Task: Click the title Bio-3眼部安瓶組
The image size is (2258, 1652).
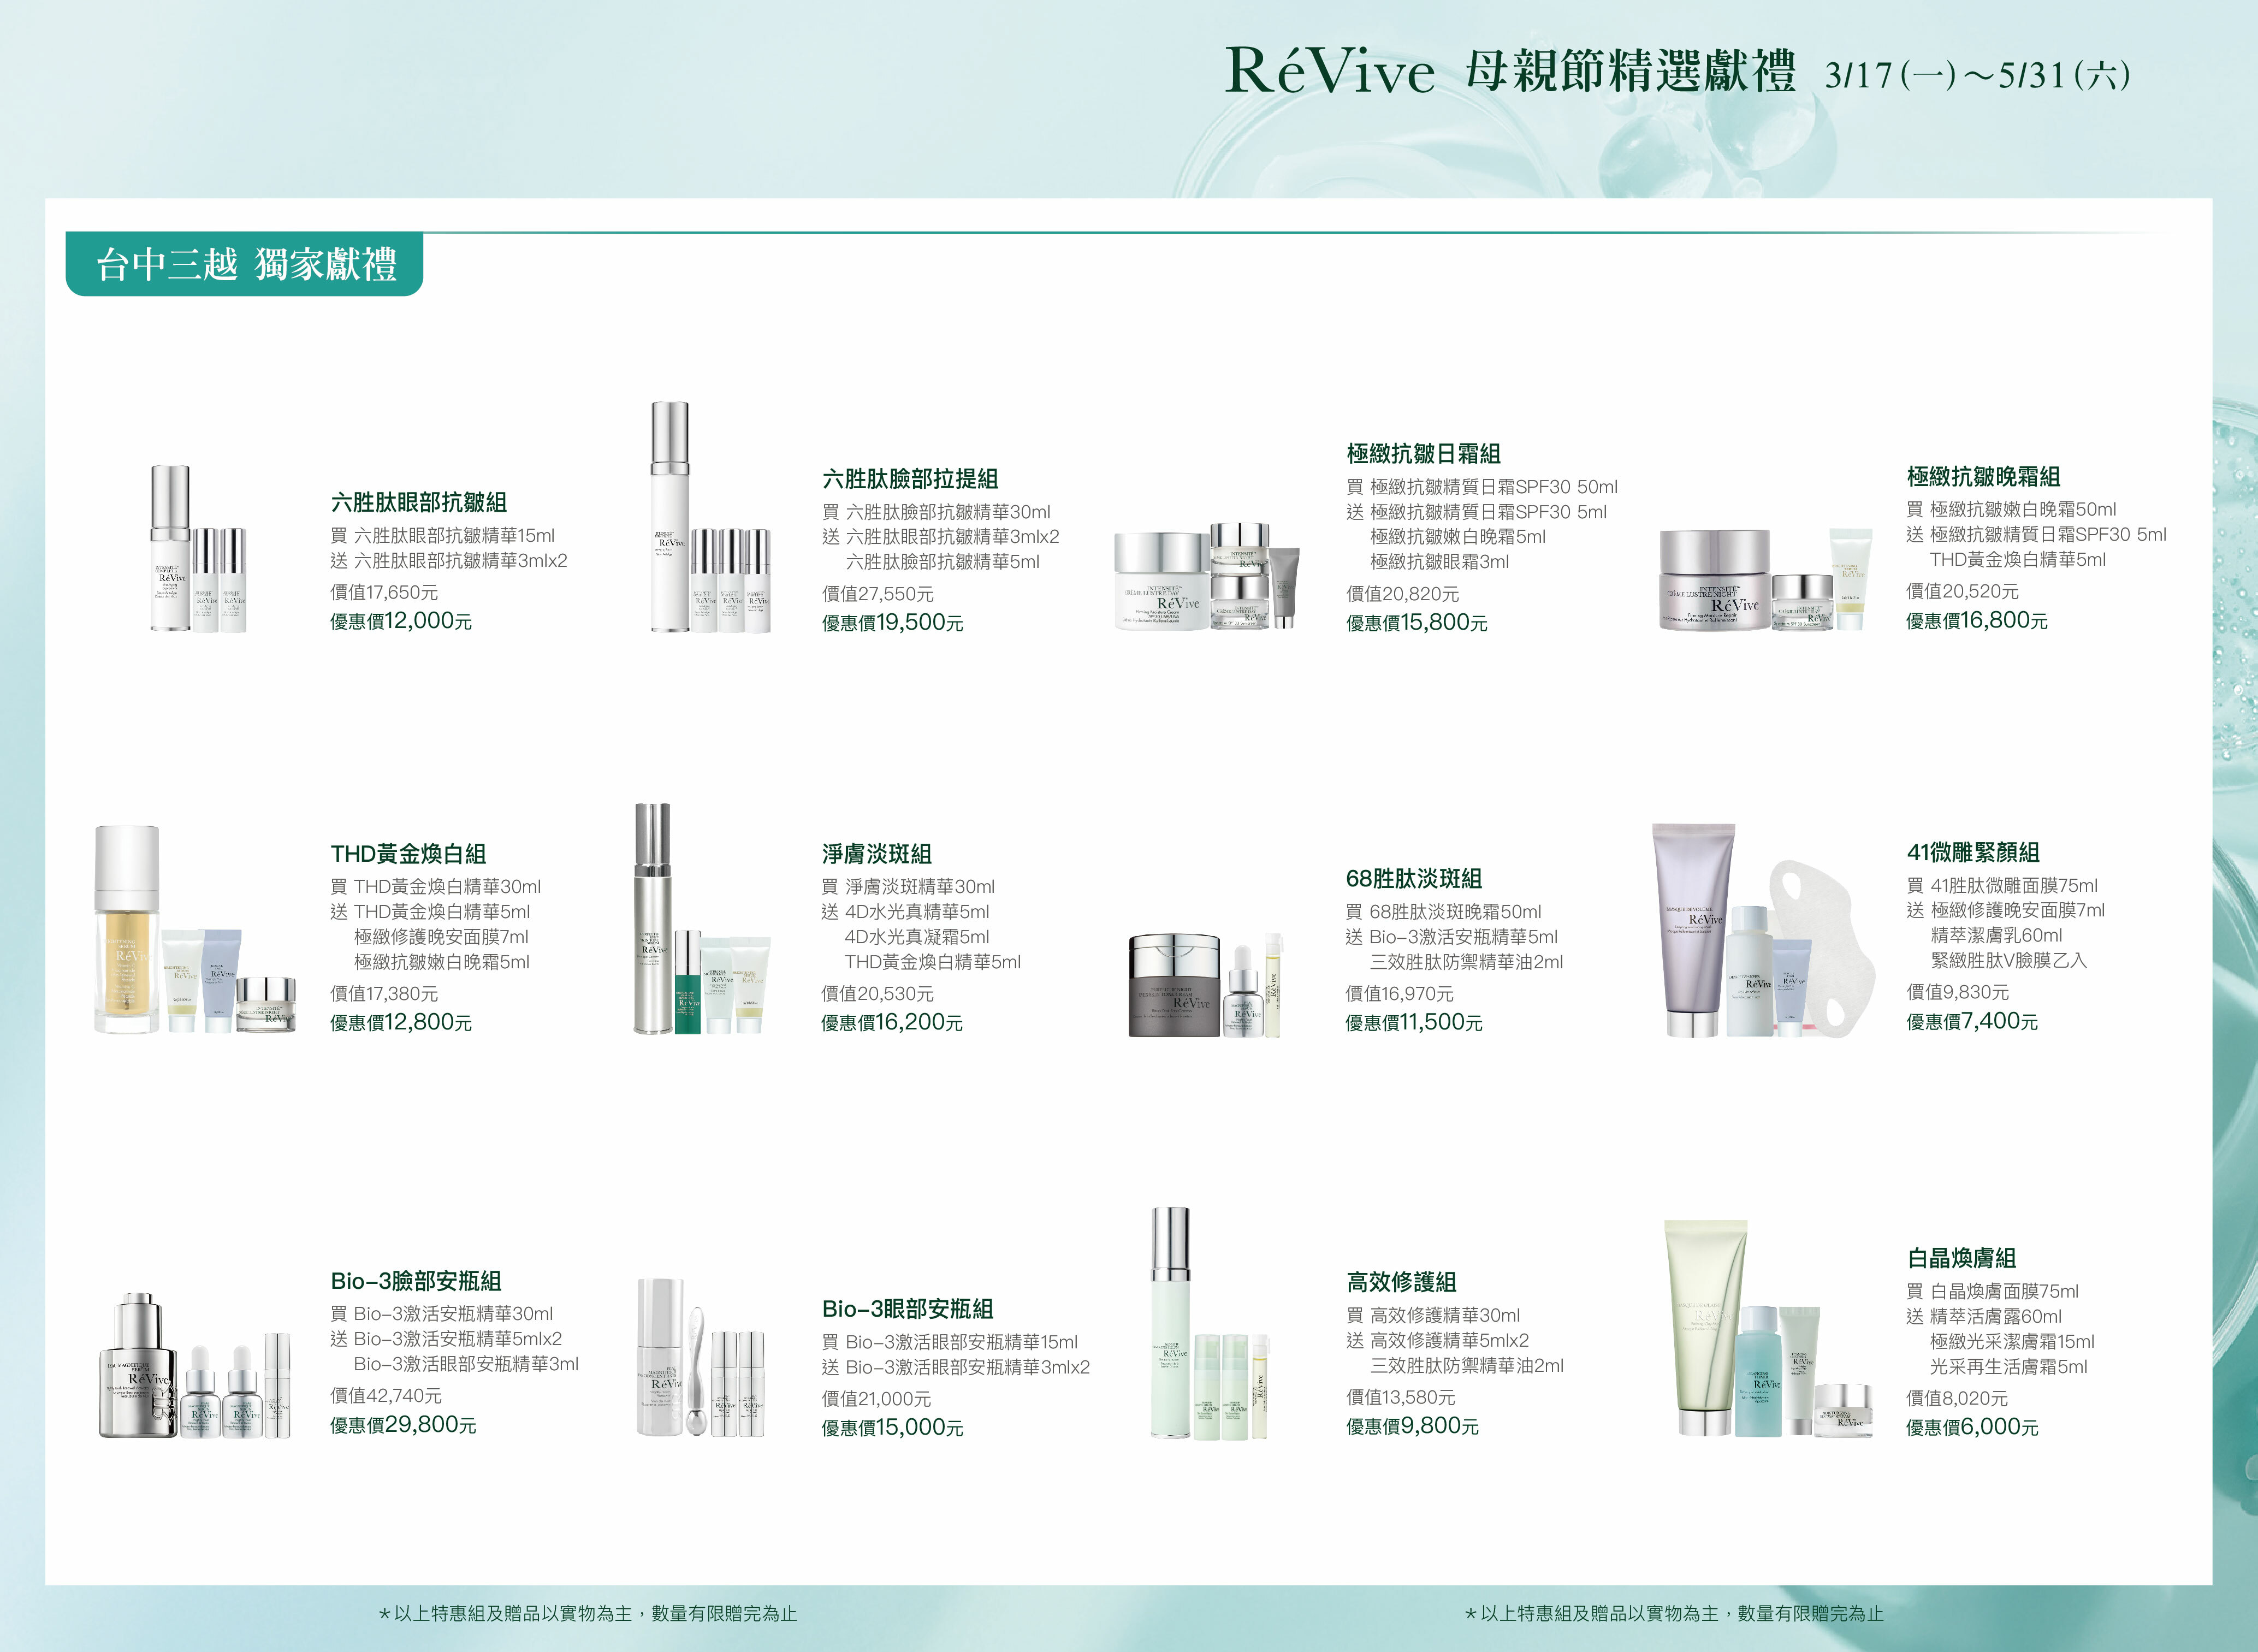Action: 908,1309
